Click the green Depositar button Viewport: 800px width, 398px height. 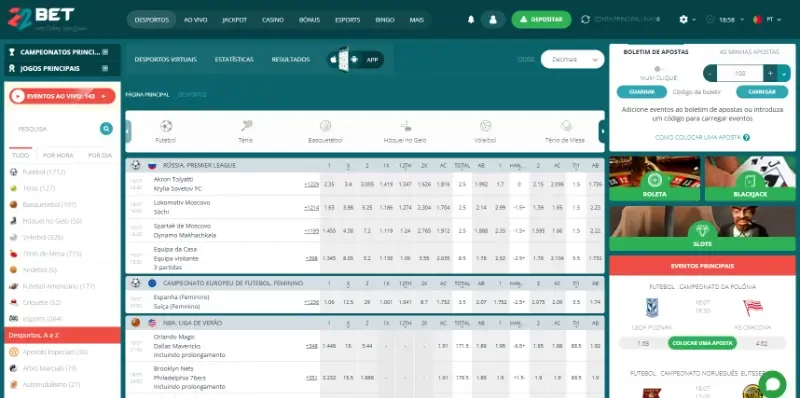click(x=541, y=19)
